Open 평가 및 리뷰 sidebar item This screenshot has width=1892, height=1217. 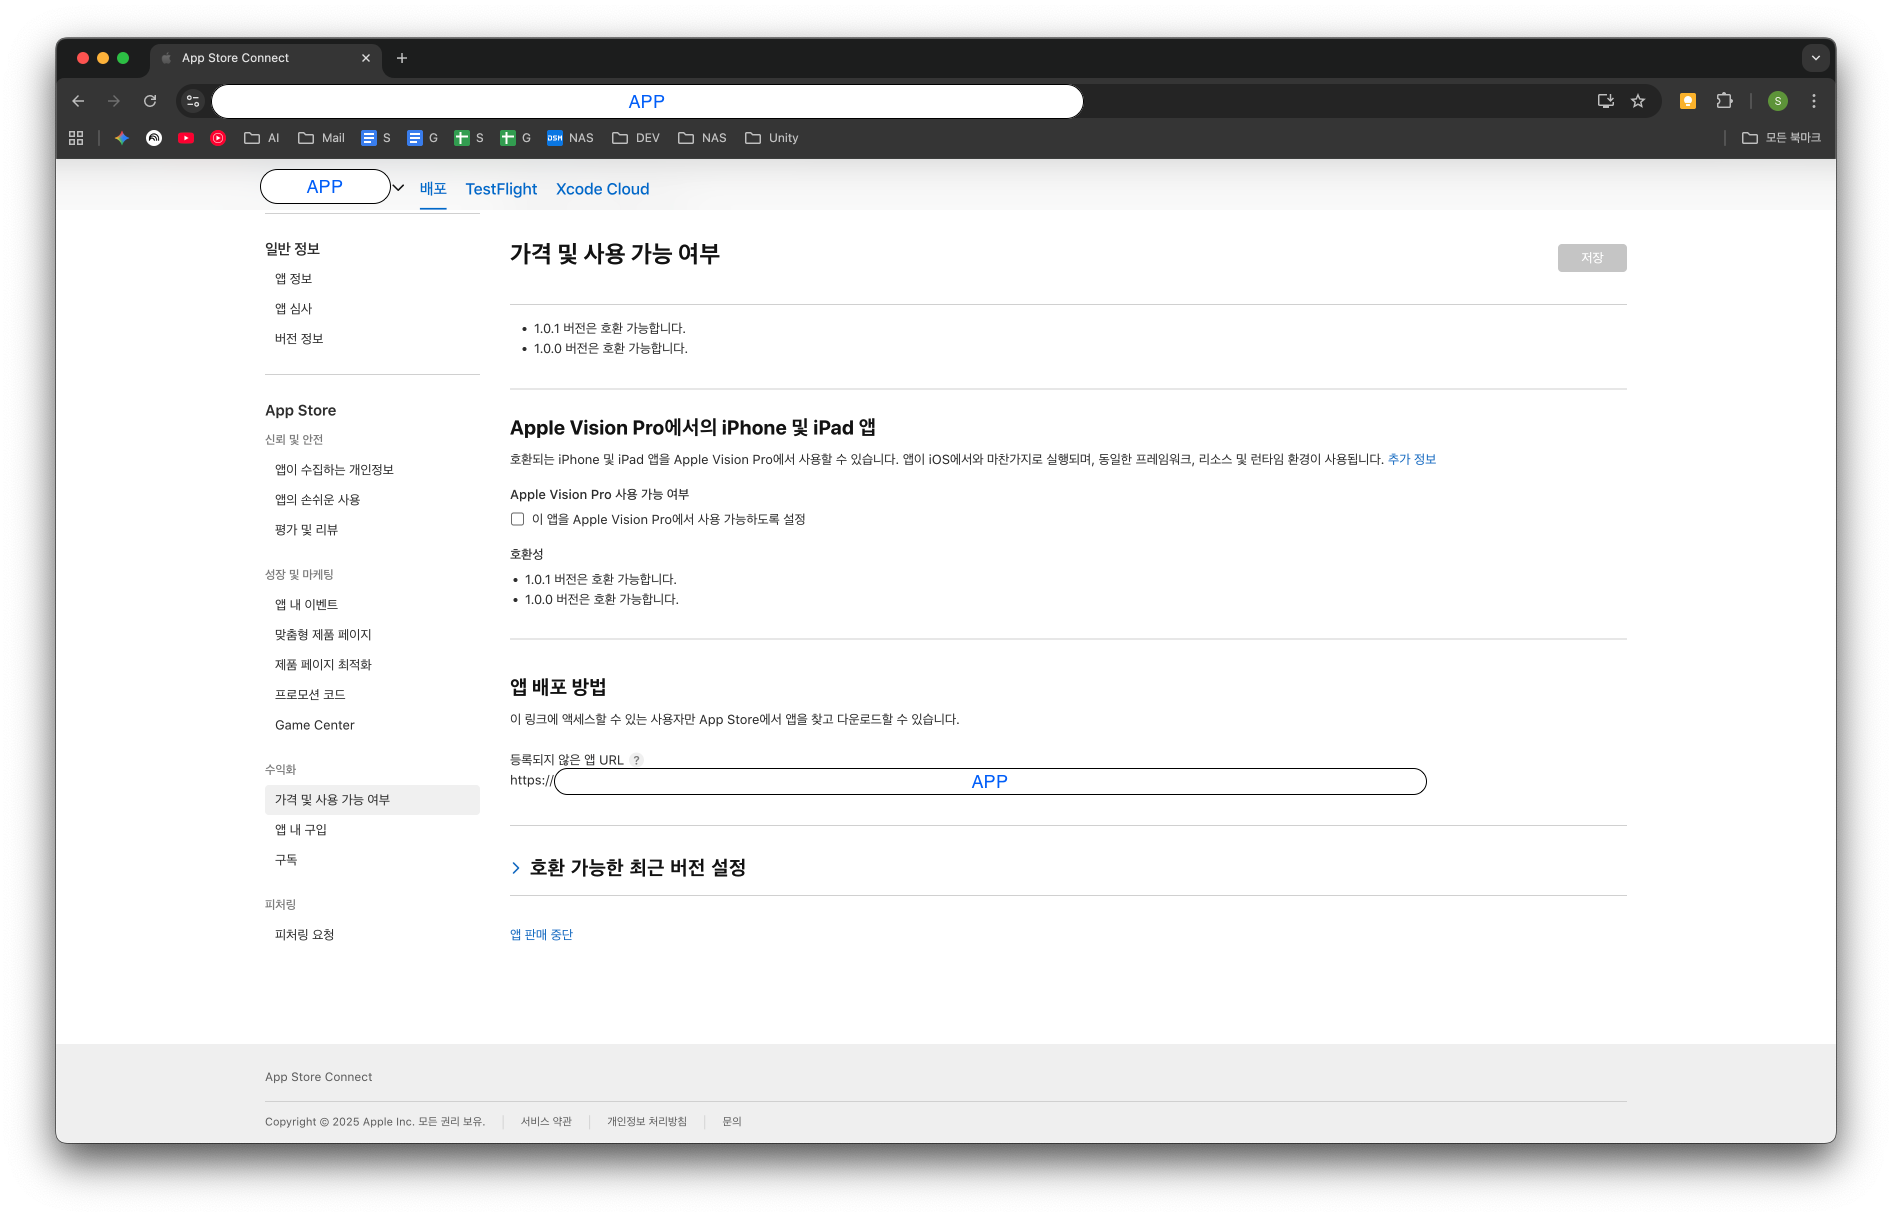pyautogui.click(x=306, y=530)
